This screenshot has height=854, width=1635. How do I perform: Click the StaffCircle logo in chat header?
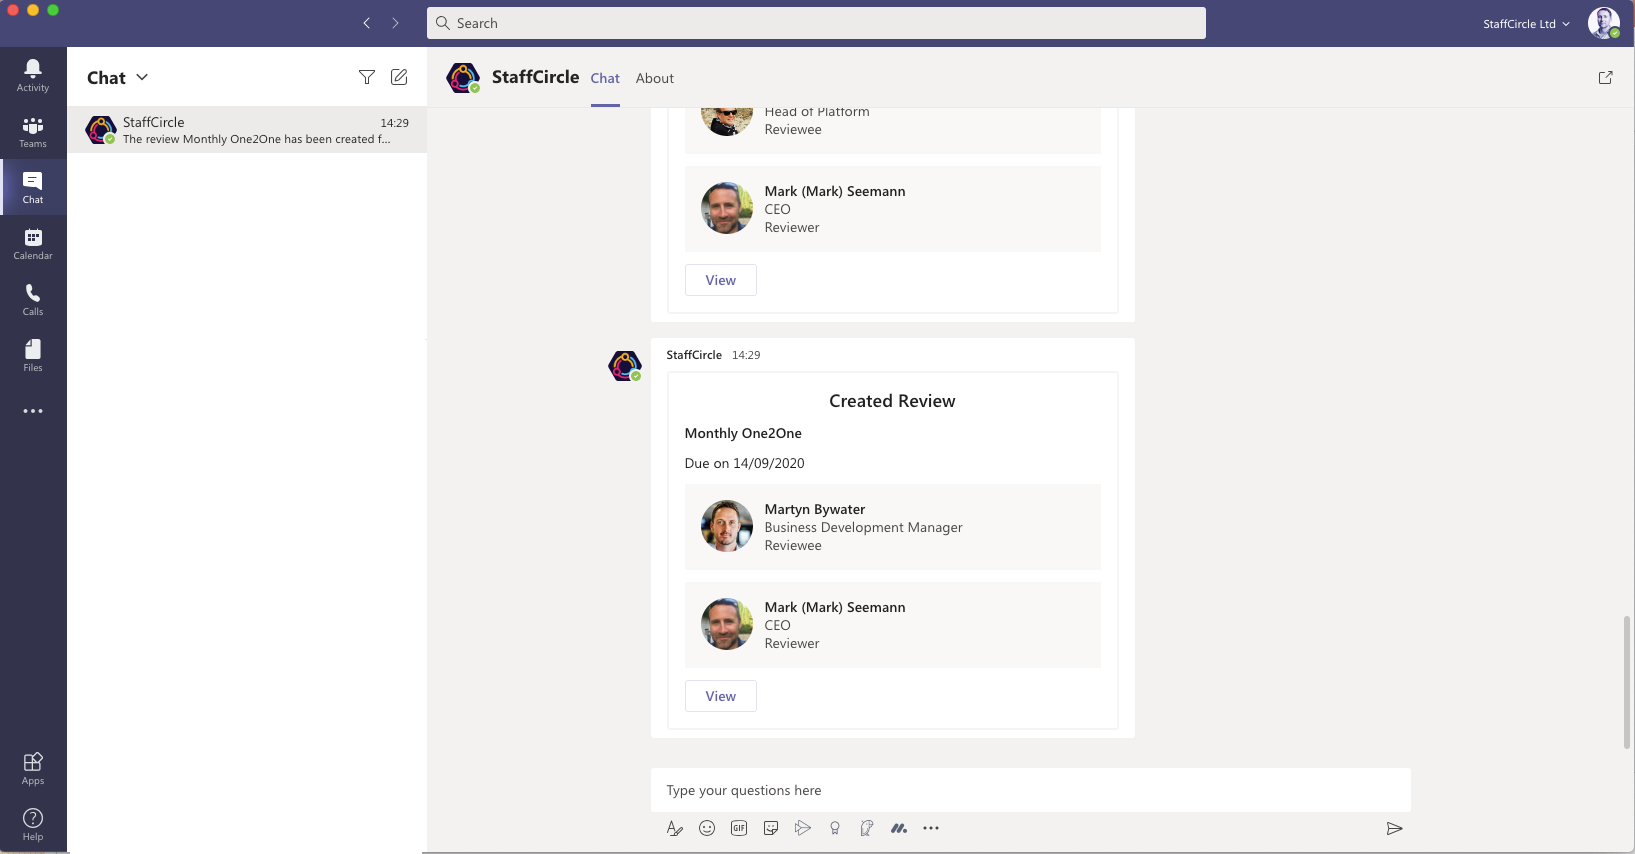pos(463,78)
